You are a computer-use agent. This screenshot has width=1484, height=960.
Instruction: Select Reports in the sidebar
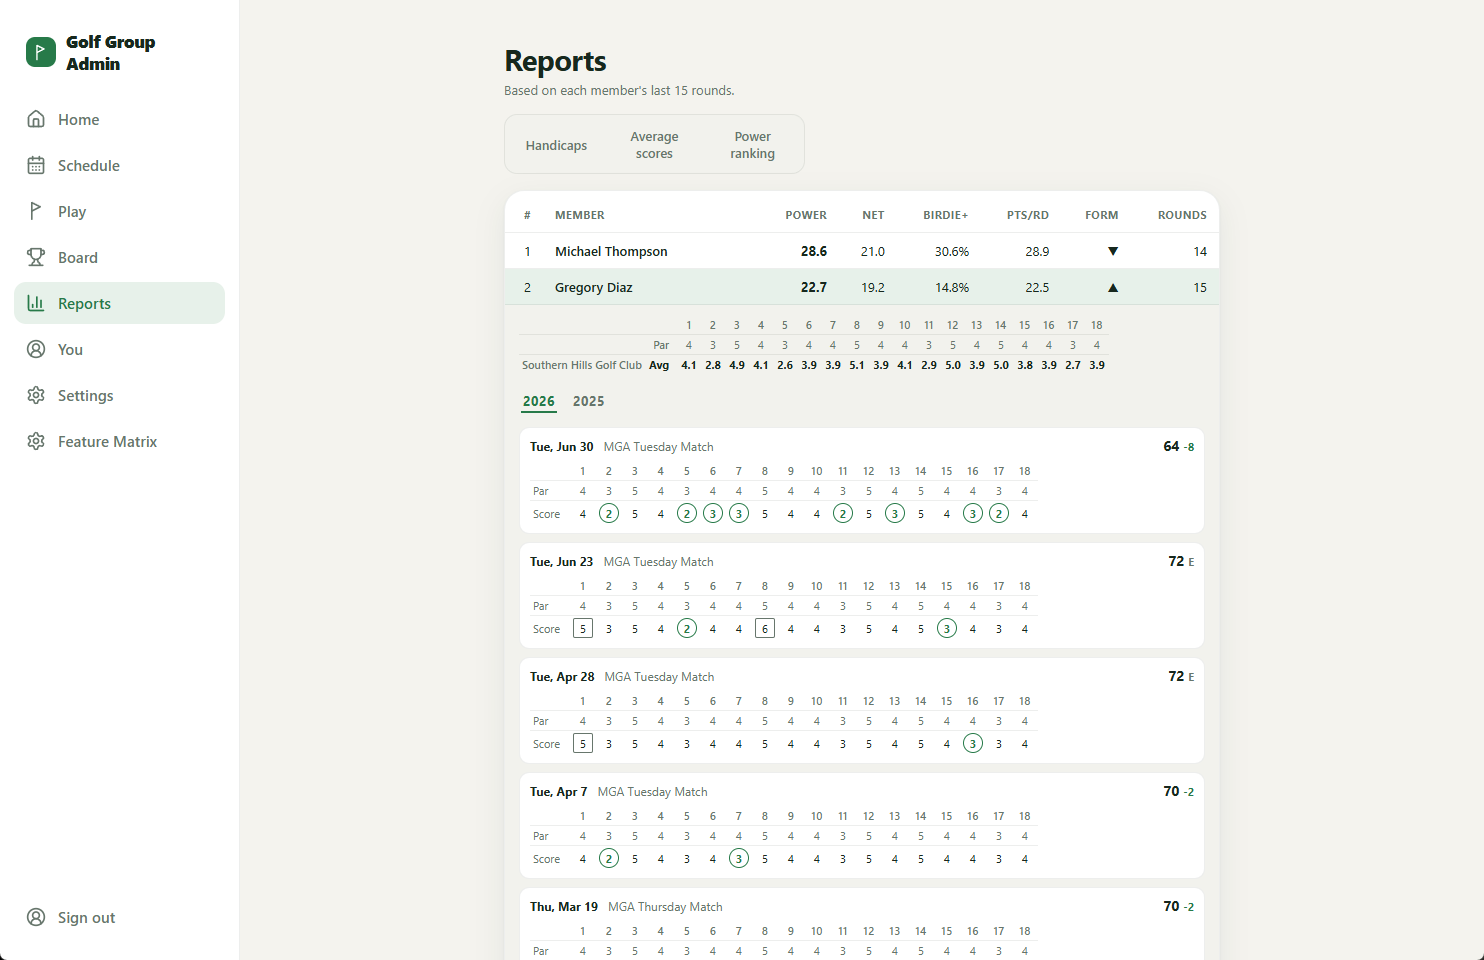[119, 303]
